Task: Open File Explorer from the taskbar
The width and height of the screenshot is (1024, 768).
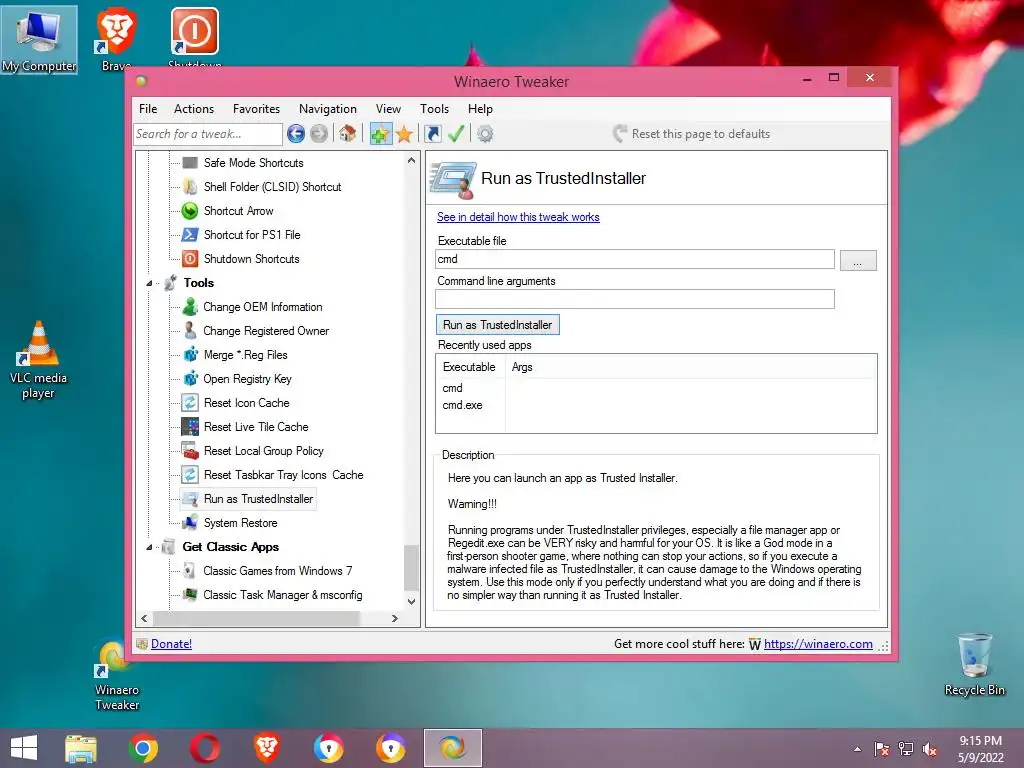Action: 81,748
